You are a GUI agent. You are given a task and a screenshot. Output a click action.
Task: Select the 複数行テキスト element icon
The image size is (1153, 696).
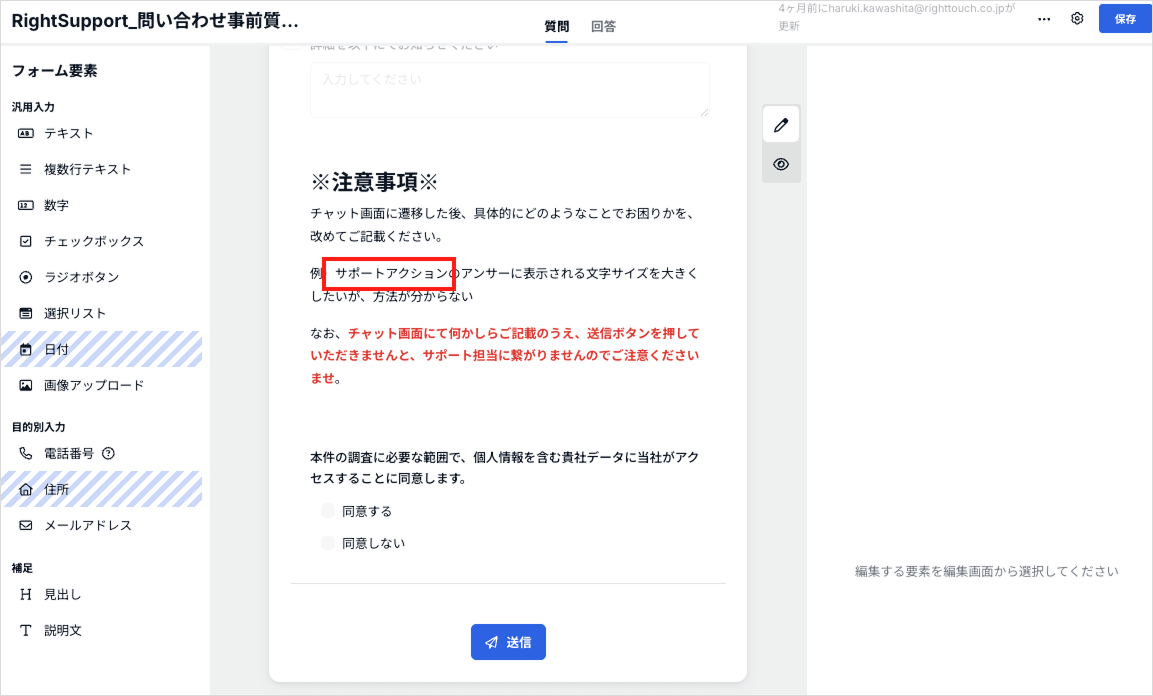point(26,169)
